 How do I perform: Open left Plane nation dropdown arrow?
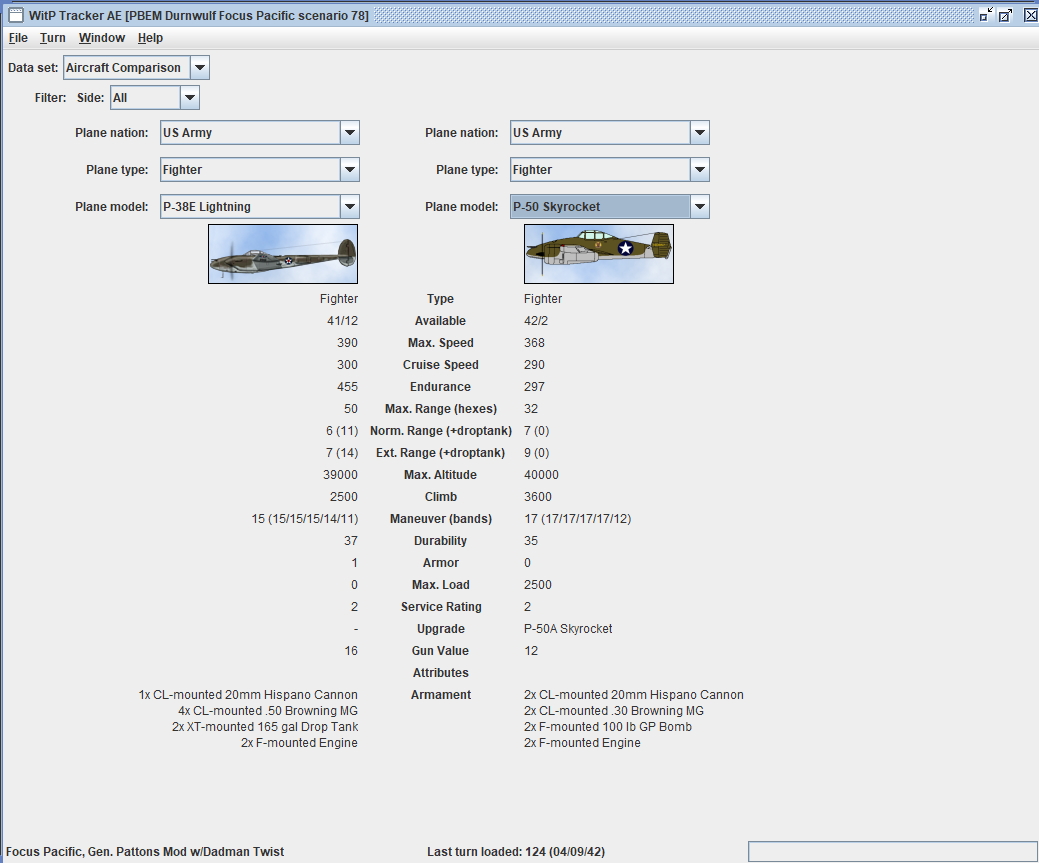click(x=350, y=133)
